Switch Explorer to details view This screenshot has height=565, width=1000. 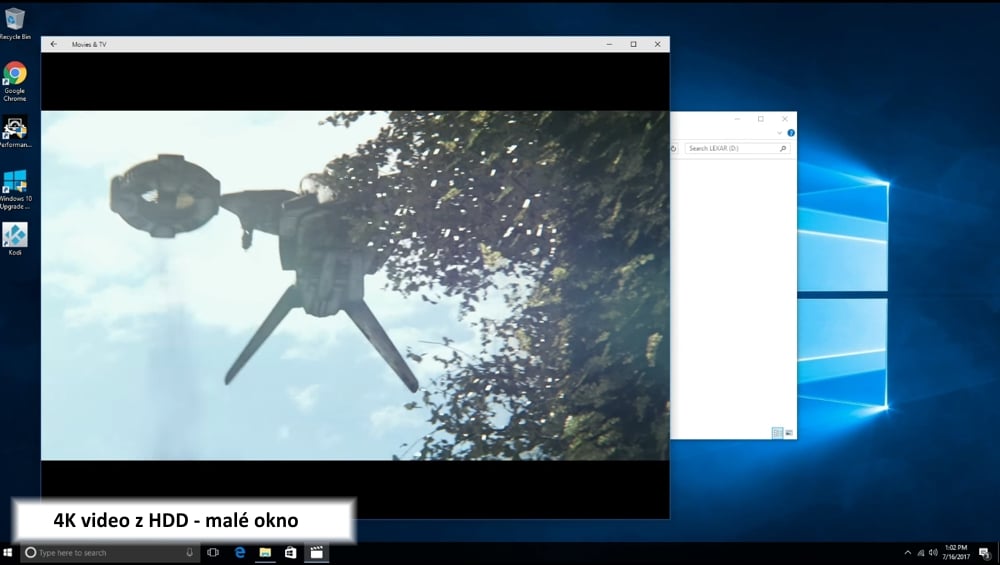tap(777, 433)
